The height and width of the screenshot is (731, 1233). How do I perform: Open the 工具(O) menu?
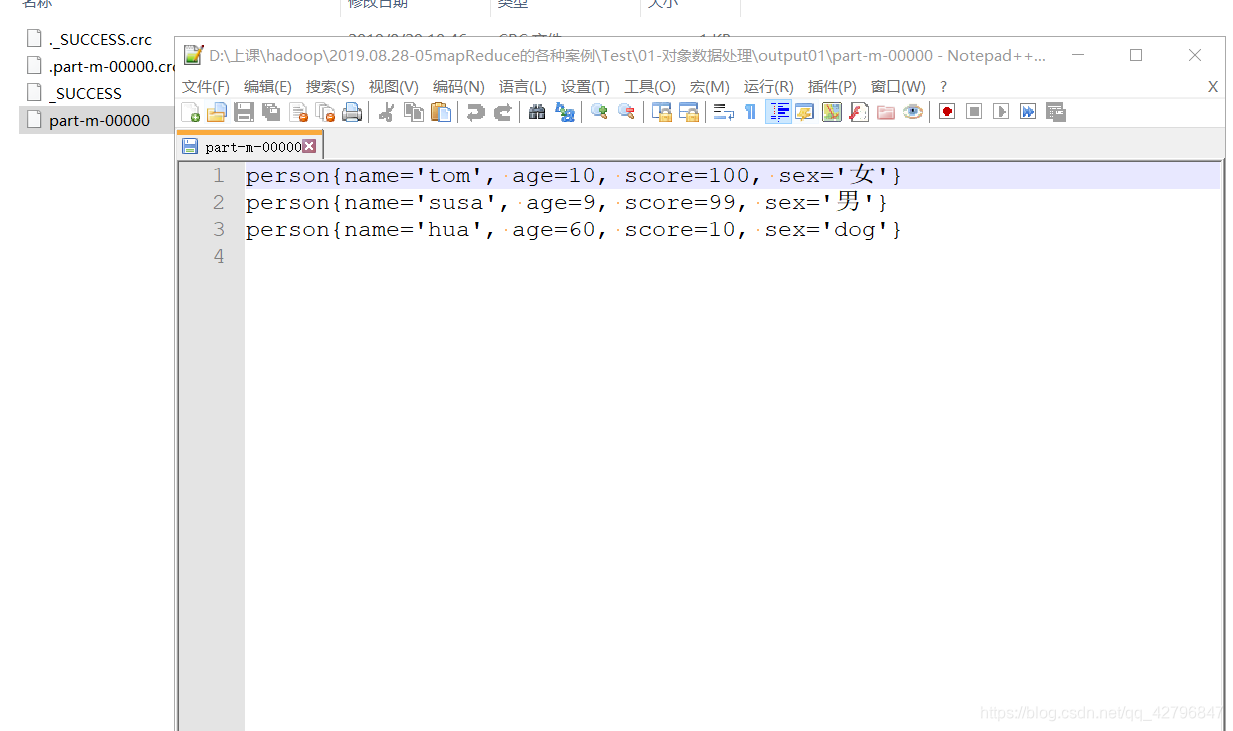650,87
